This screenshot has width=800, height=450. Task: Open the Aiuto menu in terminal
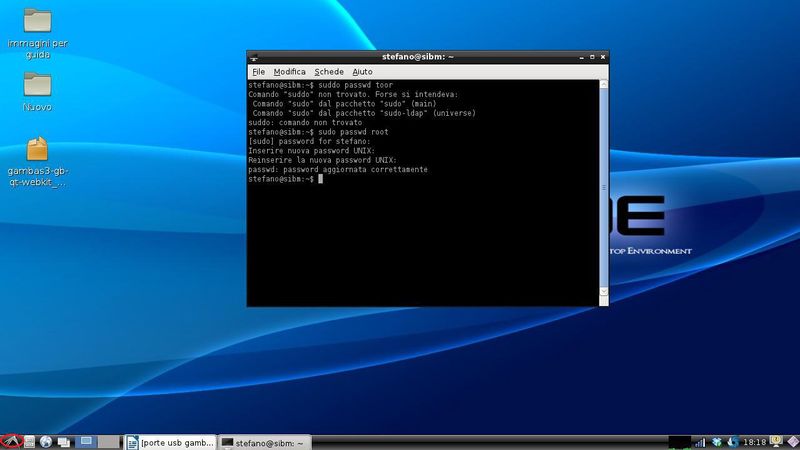point(362,72)
